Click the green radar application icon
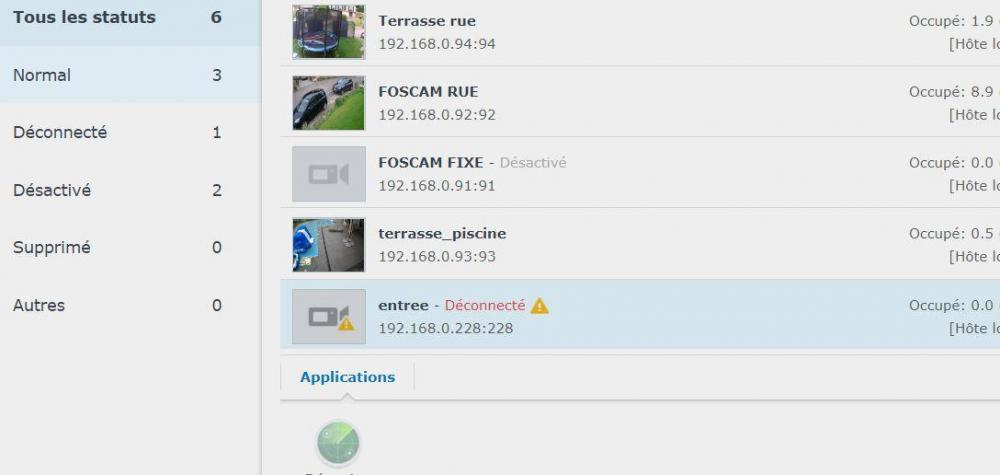 point(338,442)
